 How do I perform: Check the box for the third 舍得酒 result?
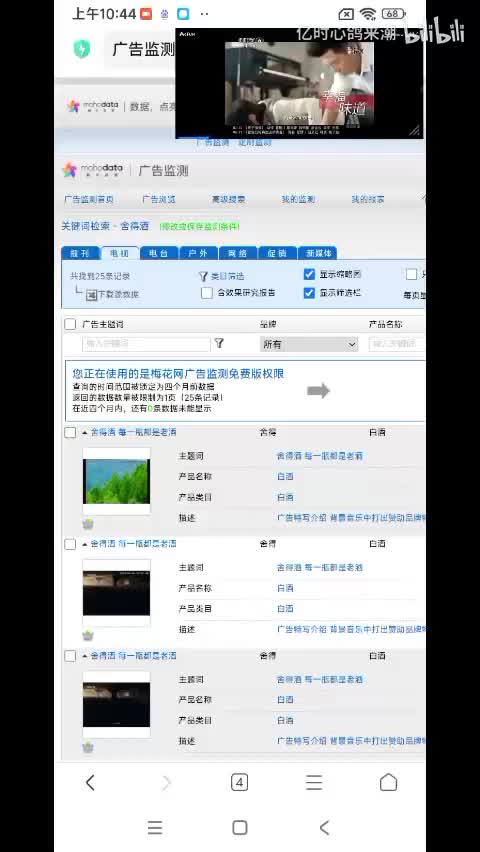(70, 656)
